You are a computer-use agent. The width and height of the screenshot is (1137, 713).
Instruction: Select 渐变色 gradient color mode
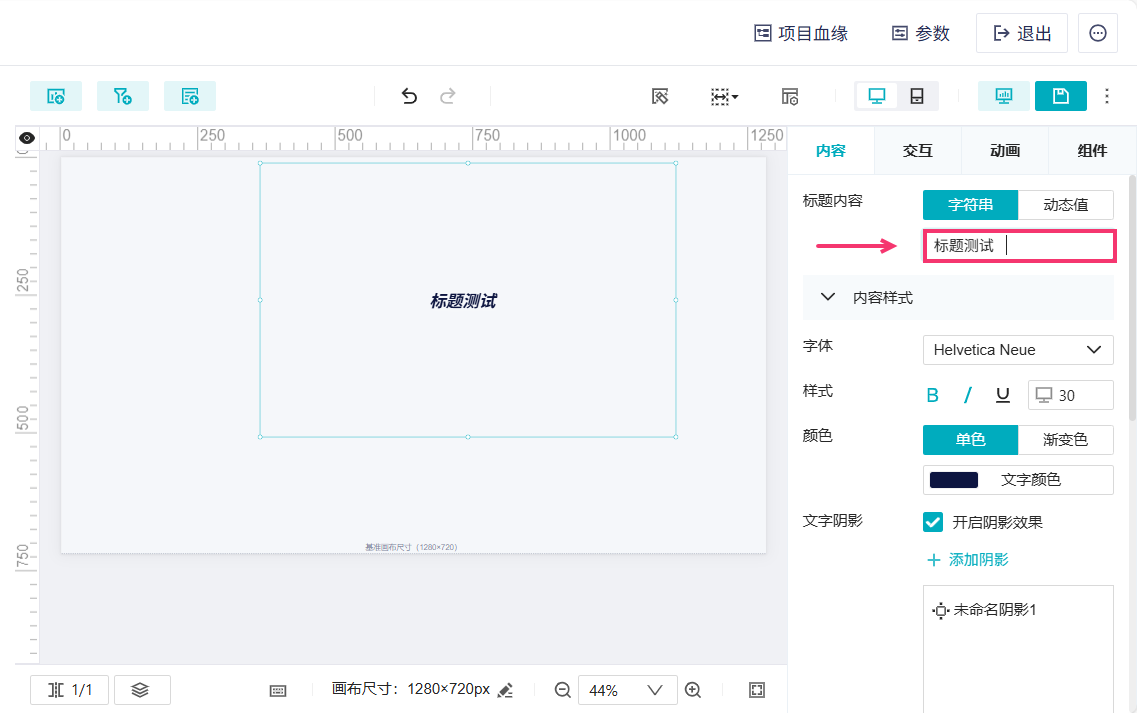pyautogui.click(x=1066, y=440)
